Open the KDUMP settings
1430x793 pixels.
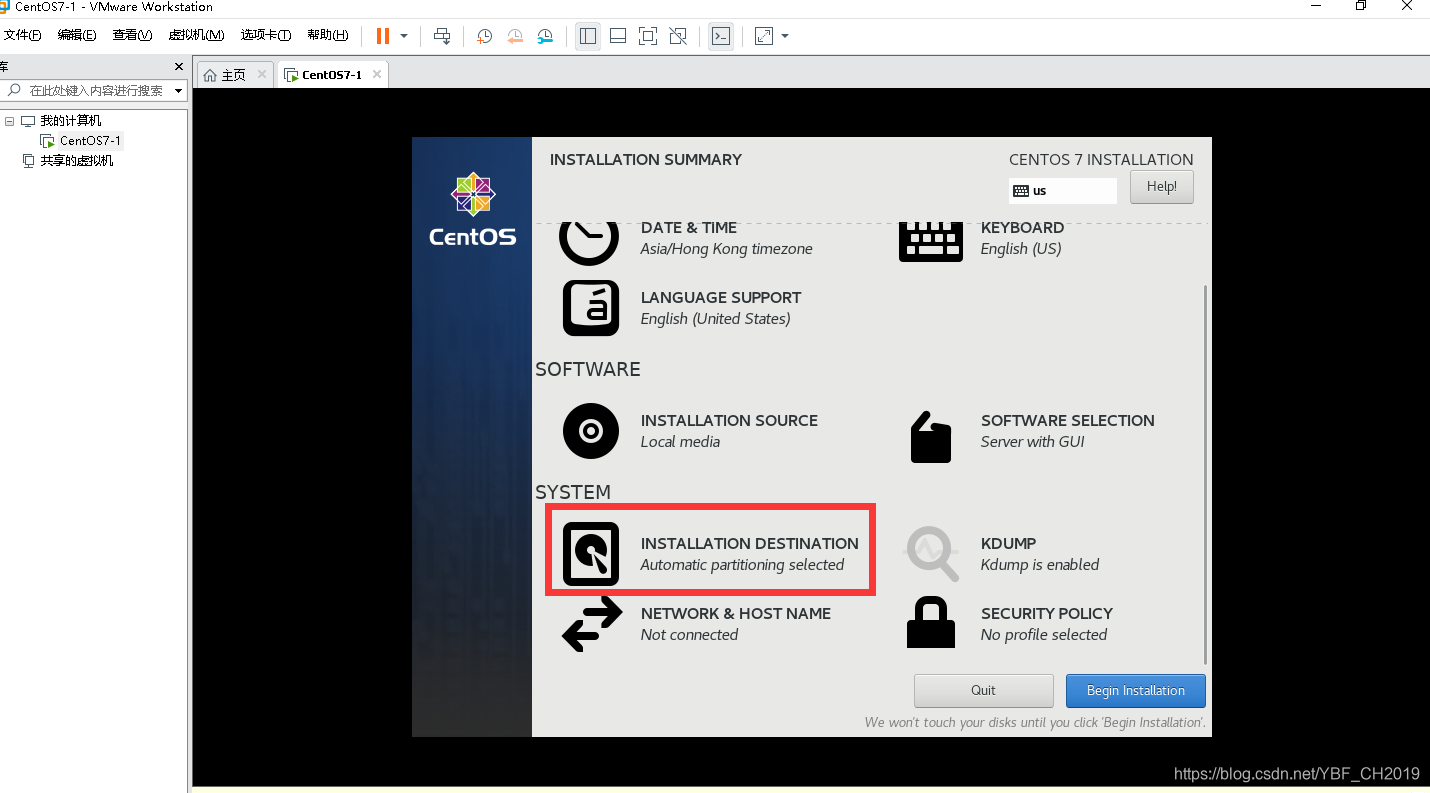coord(1002,554)
